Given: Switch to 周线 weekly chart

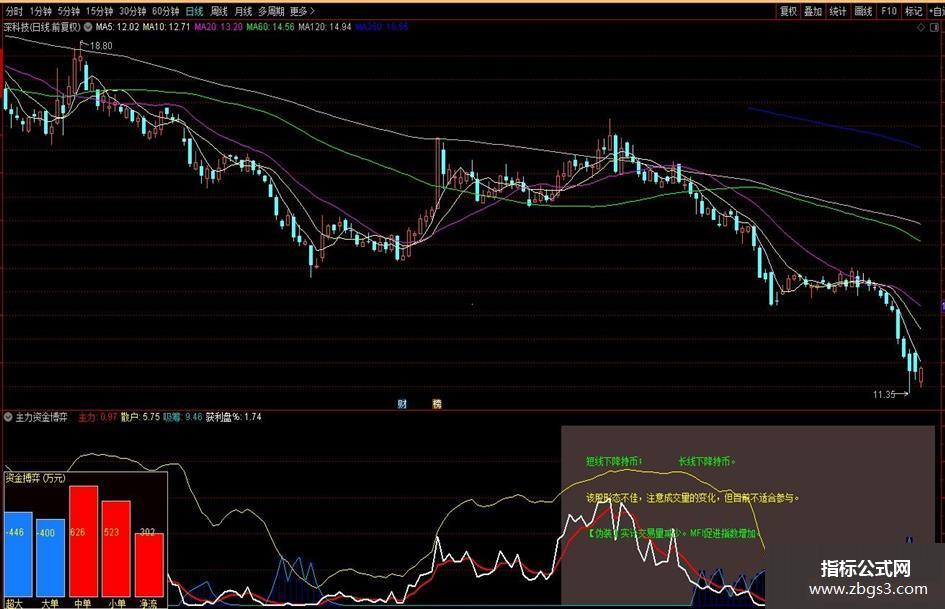Looking at the screenshot, I should (x=219, y=11).
